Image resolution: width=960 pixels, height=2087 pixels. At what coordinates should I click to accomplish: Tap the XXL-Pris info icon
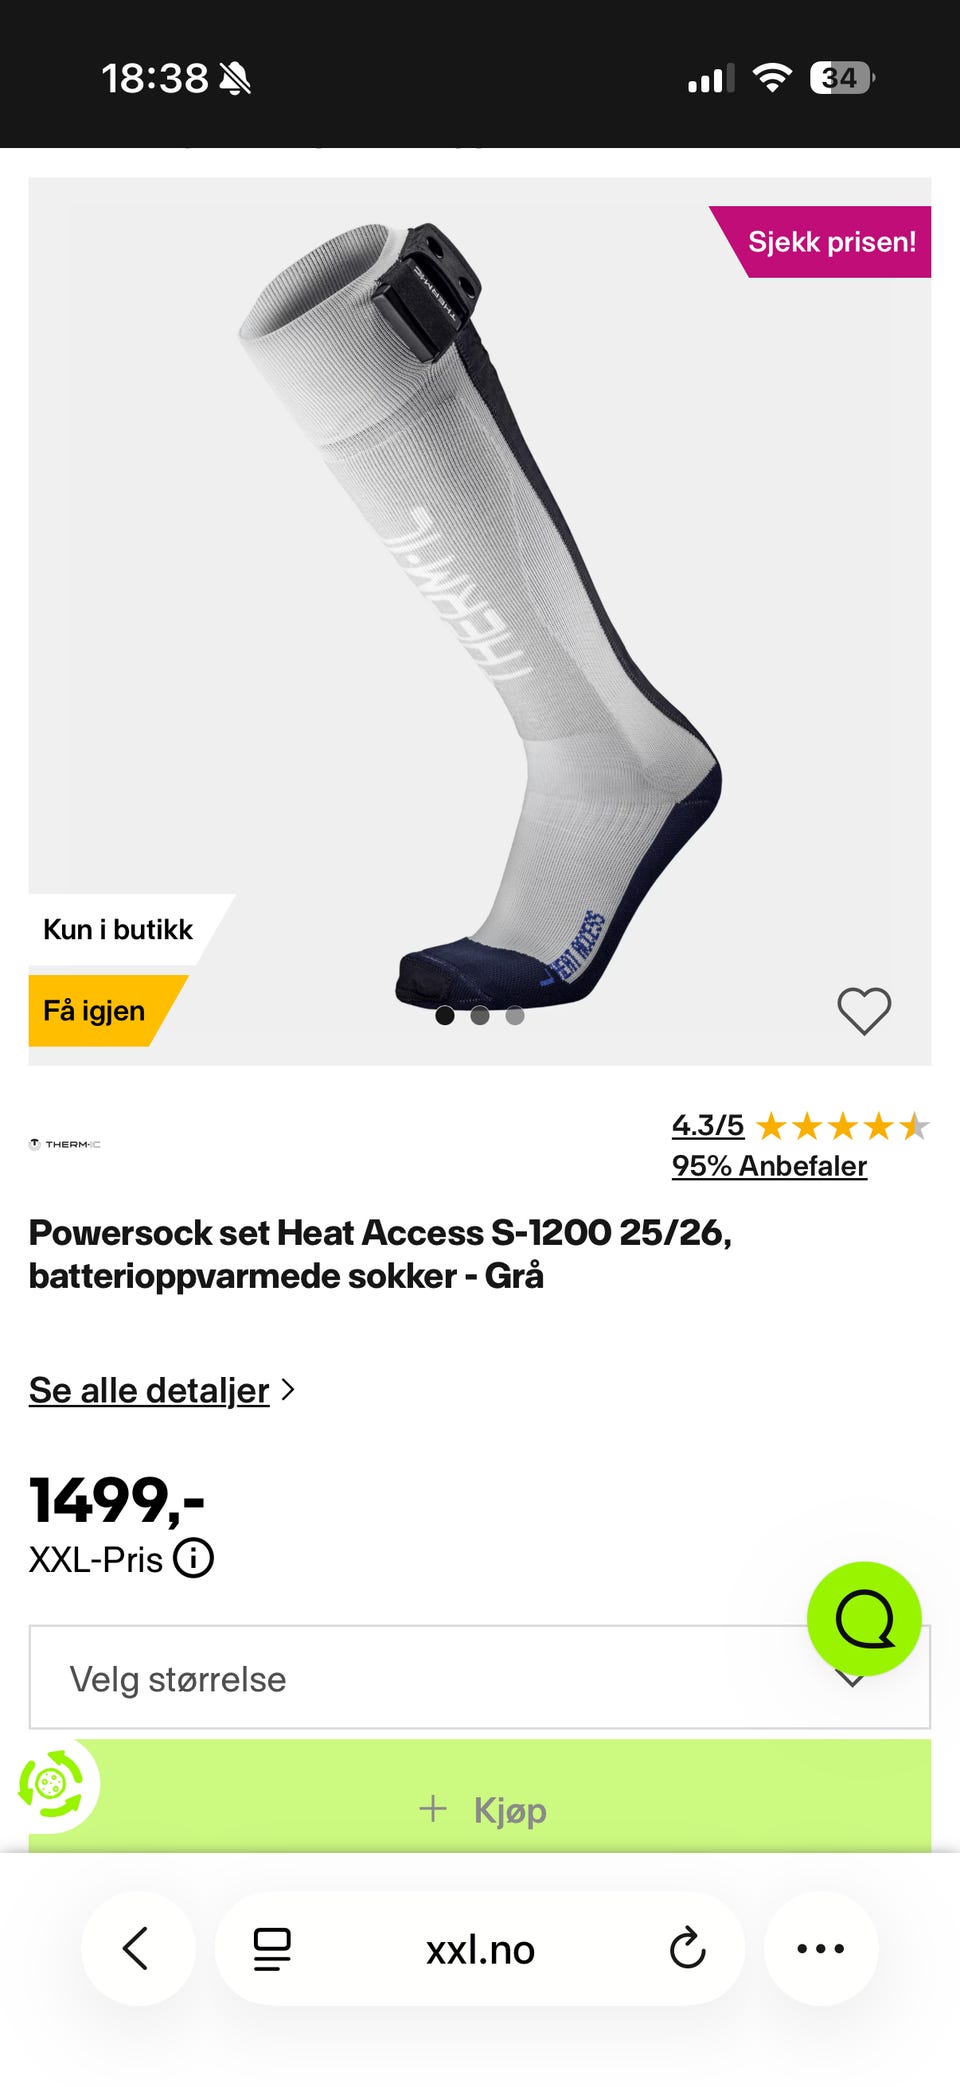click(193, 1557)
